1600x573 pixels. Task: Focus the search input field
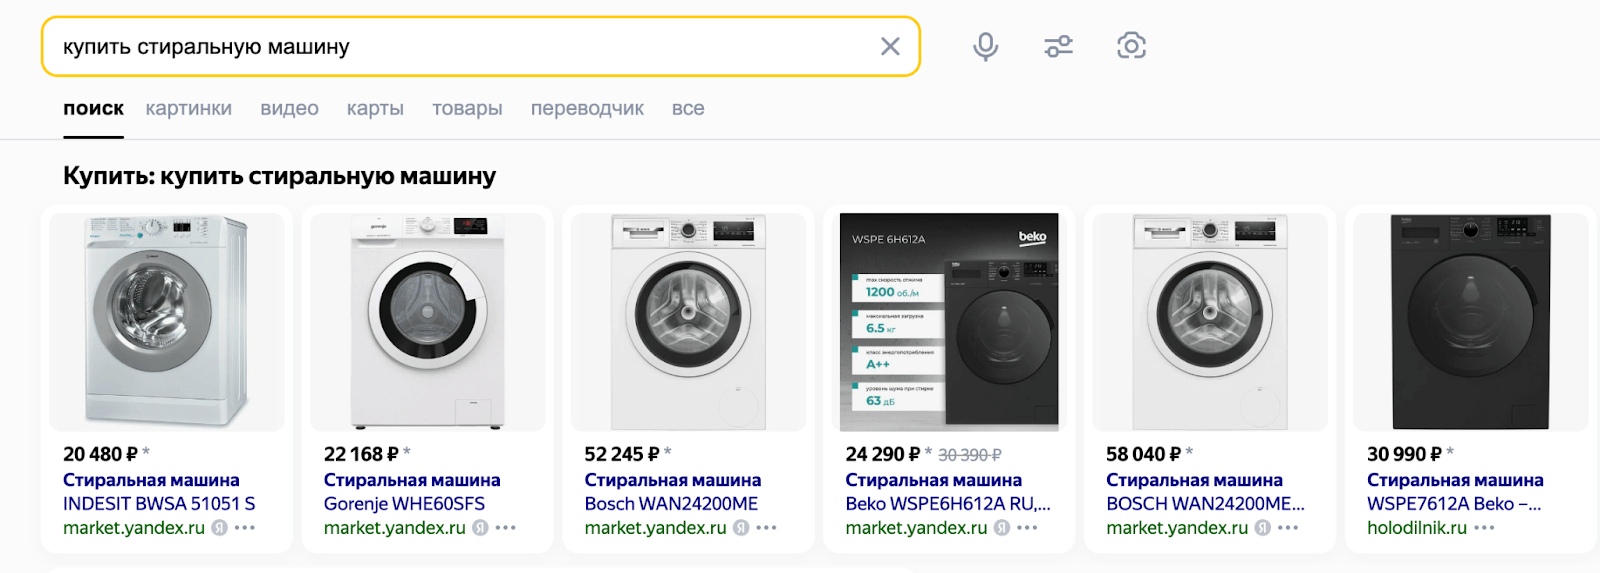(x=460, y=46)
